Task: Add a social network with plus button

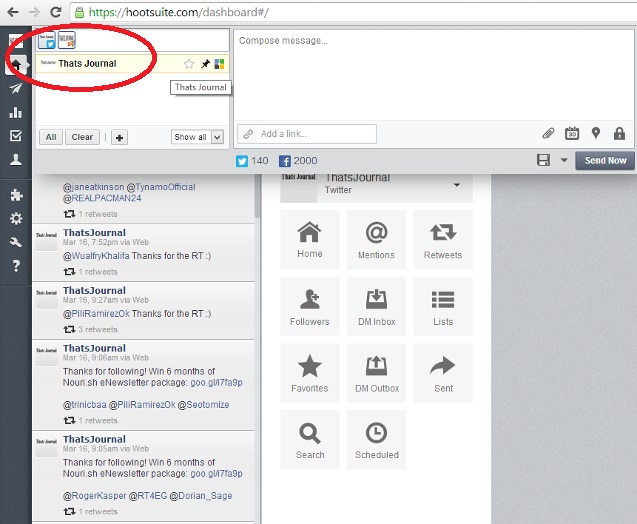Action: click(x=119, y=137)
